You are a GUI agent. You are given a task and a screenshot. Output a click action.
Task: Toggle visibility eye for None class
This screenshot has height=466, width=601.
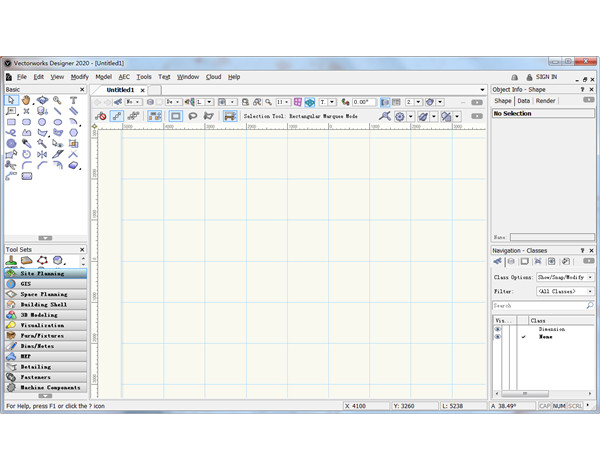(498, 337)
